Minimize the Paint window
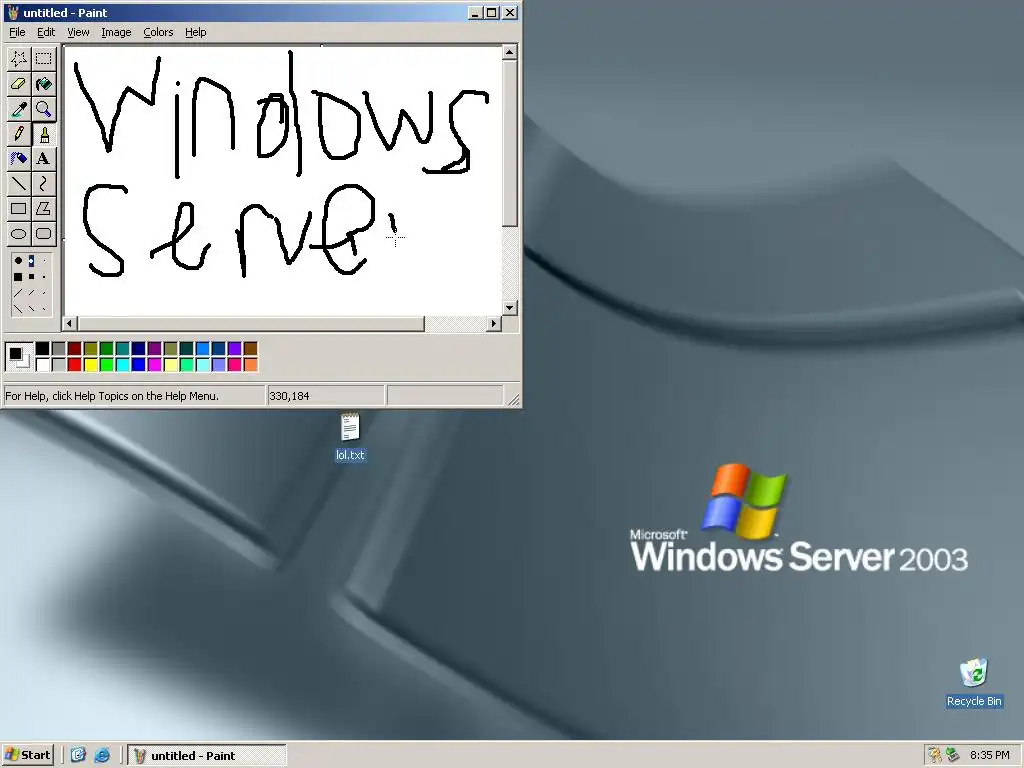Viewport: 1024px width, 768px height. click(x=476, y=12)
